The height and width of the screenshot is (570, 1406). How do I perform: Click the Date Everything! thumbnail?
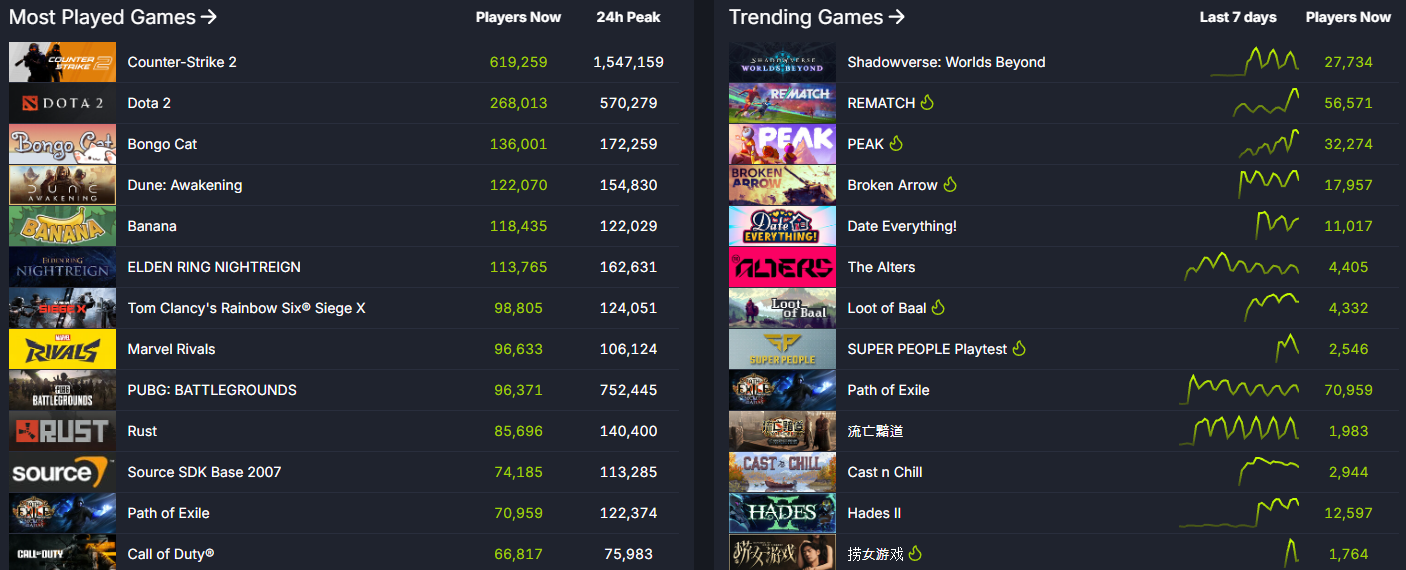(782, 226)
